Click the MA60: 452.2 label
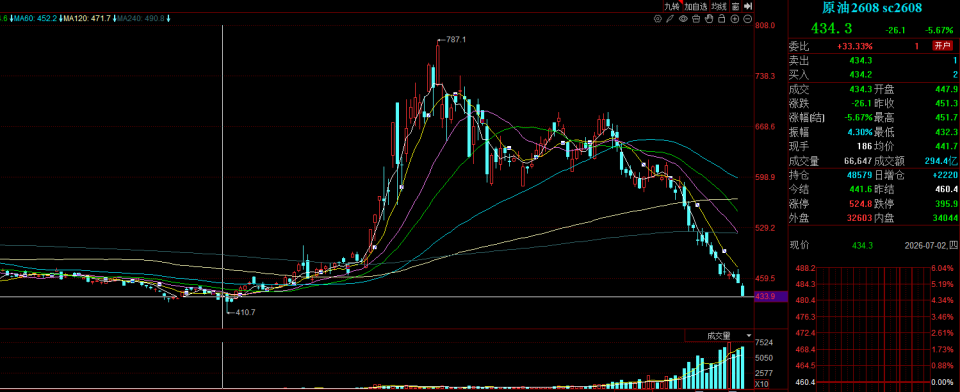The height and width of the screenshot is (392, 960). click(x=36, y=18)
